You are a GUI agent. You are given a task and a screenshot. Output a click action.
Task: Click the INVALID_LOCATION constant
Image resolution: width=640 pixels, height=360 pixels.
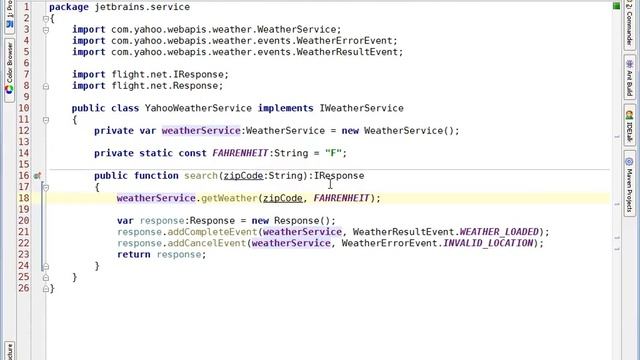[x=488, y=243]
